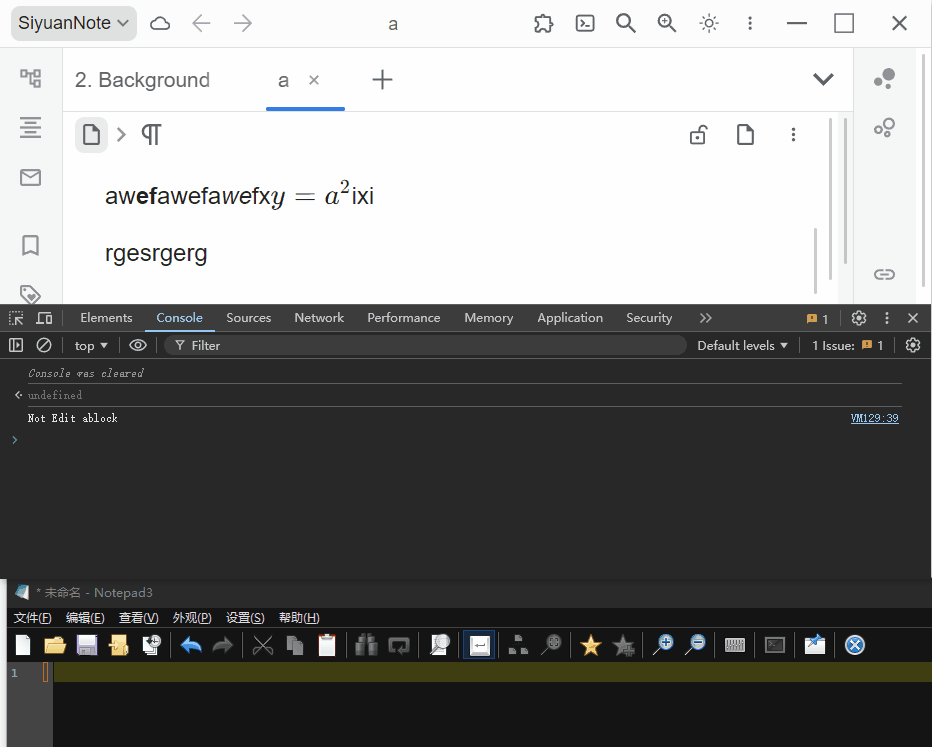
Task: Select the outline panel icon in left sidebar
Action: click(x=30, y=128)
